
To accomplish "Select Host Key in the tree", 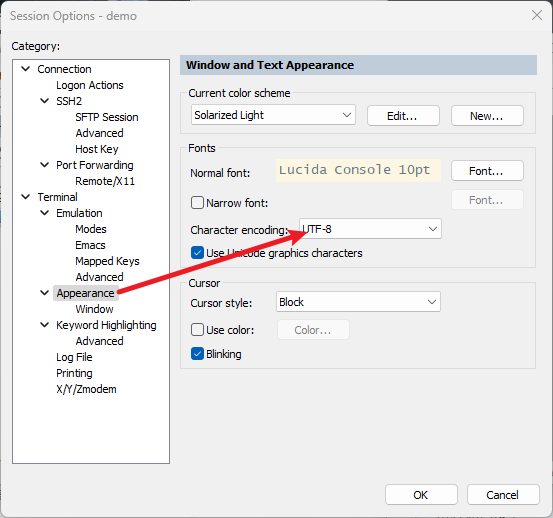I will point(97,149).
